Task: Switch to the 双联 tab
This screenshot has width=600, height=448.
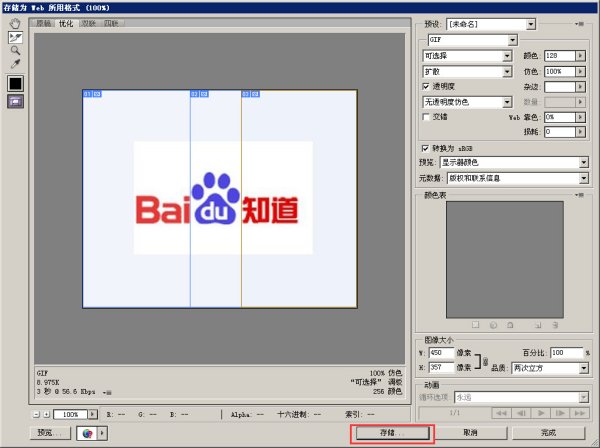Action: coord(88,23)
